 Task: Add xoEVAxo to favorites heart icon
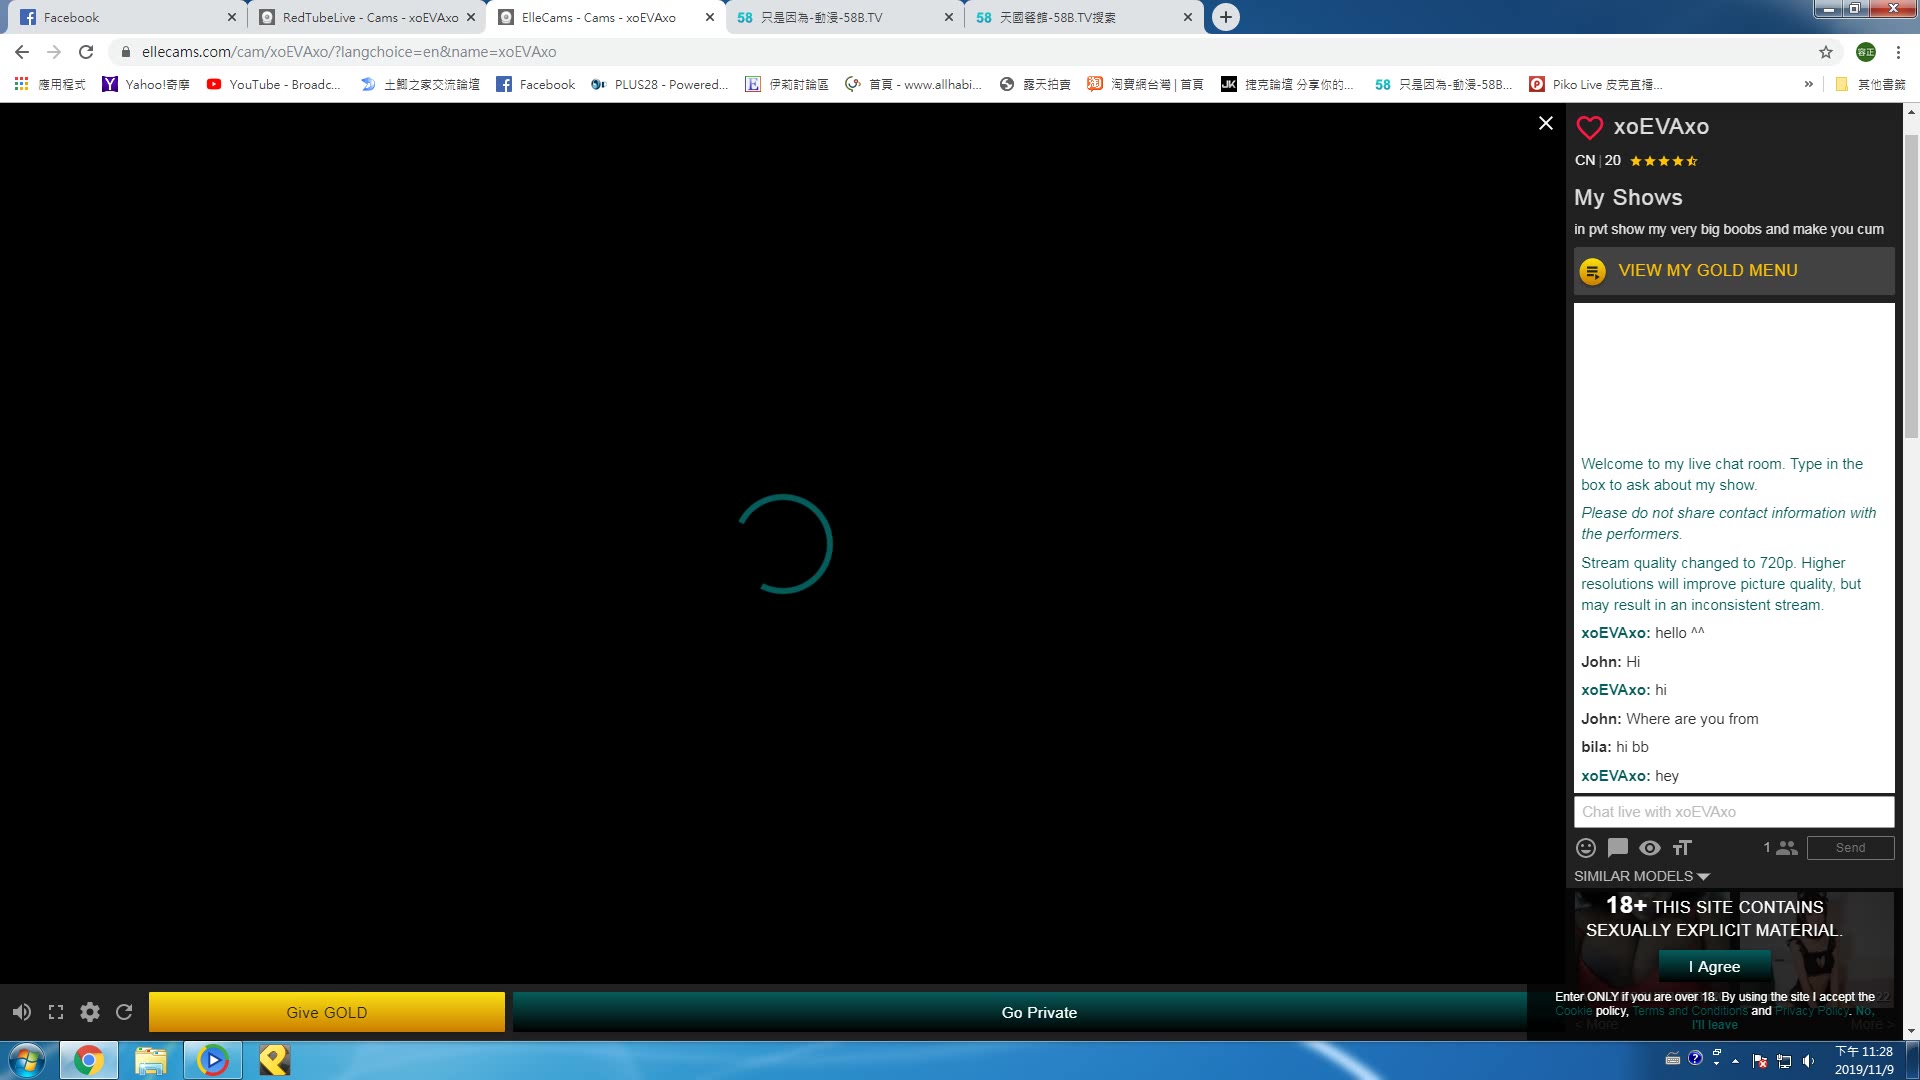coord(1589,127)
